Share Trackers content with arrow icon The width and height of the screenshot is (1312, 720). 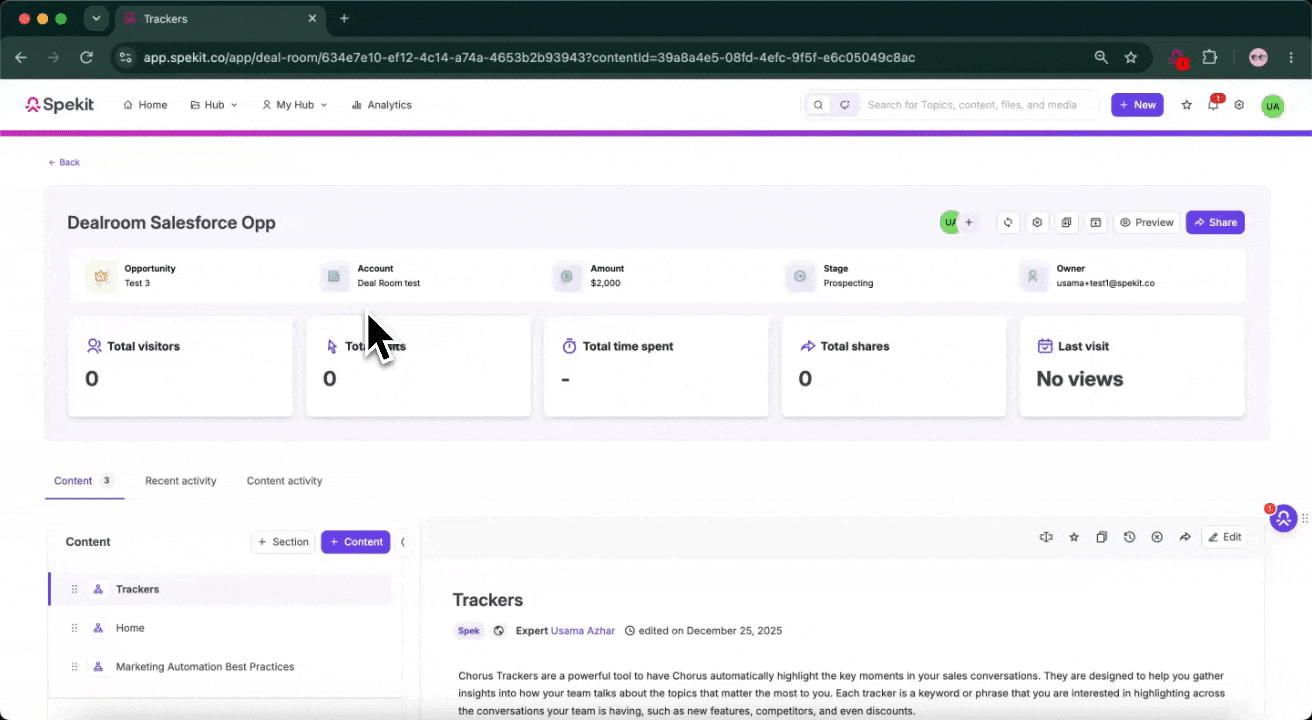coord(1185,537)
